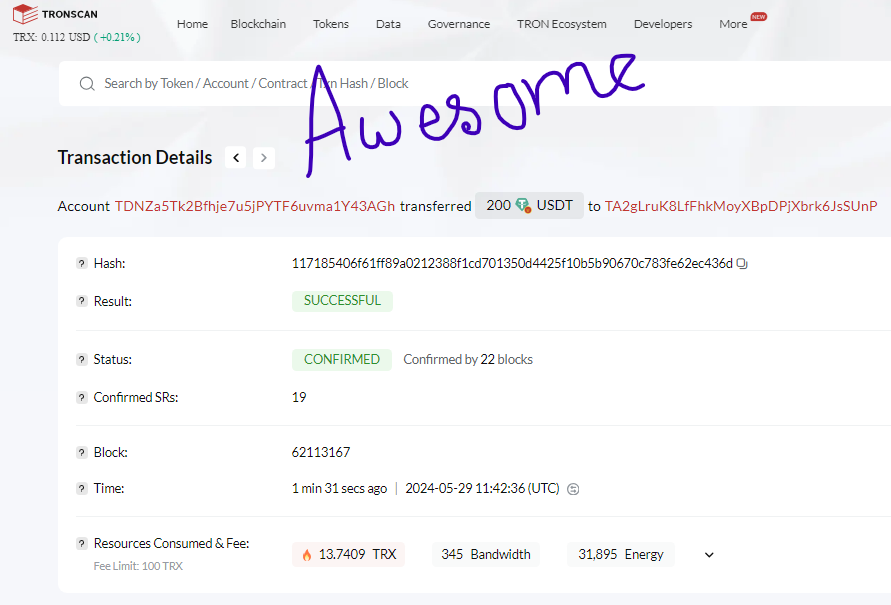Click the 31,895 Energy value
This screenshot has width=891, height=605.
621,554
